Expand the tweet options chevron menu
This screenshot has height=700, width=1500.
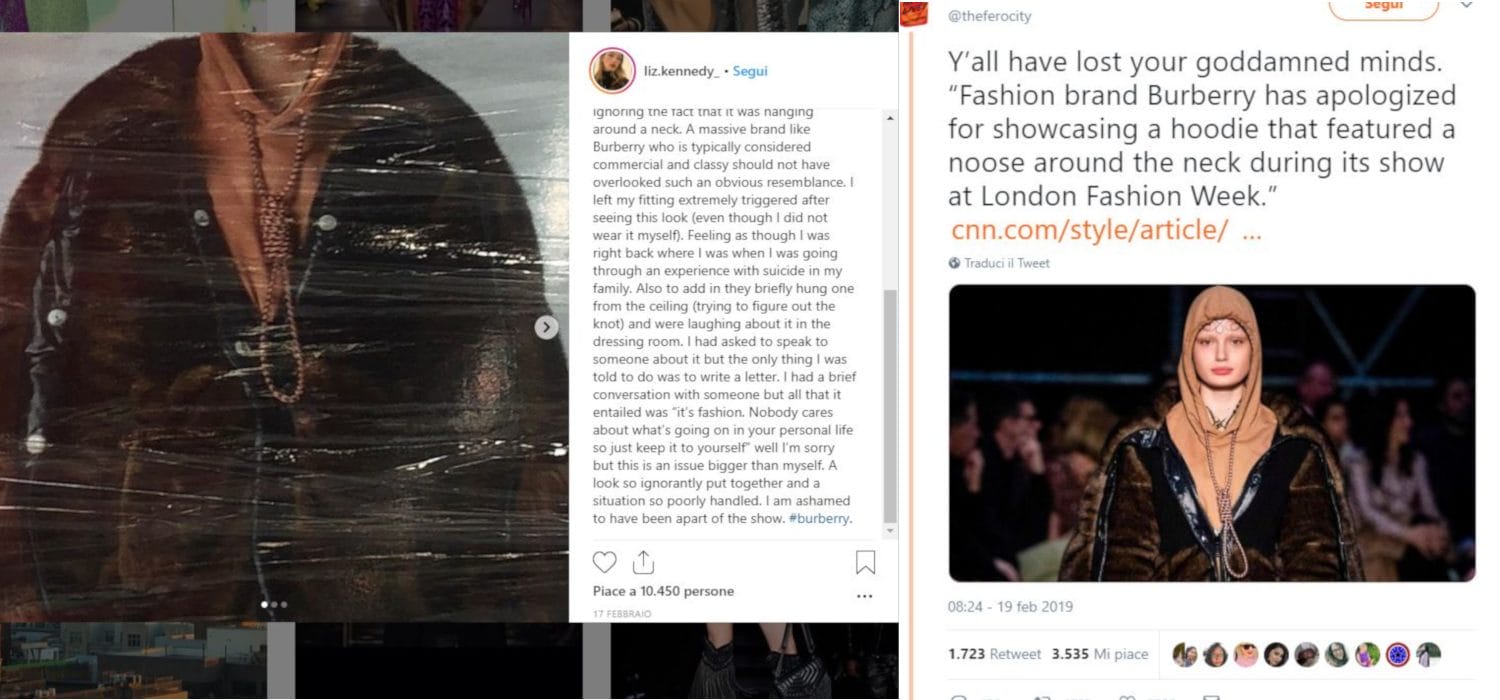point(1466,5)
